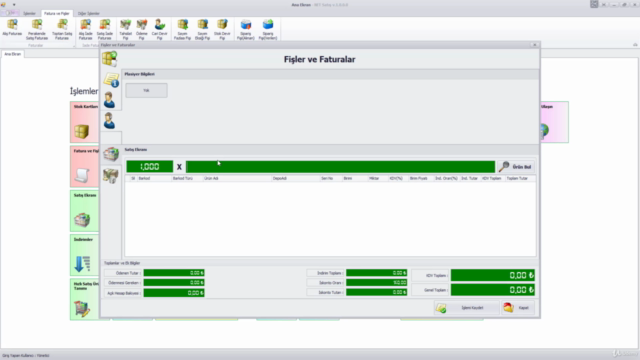Select the Fatura ve Fişler ribbon tab
The image size is (640, 360).
[57, 13]
